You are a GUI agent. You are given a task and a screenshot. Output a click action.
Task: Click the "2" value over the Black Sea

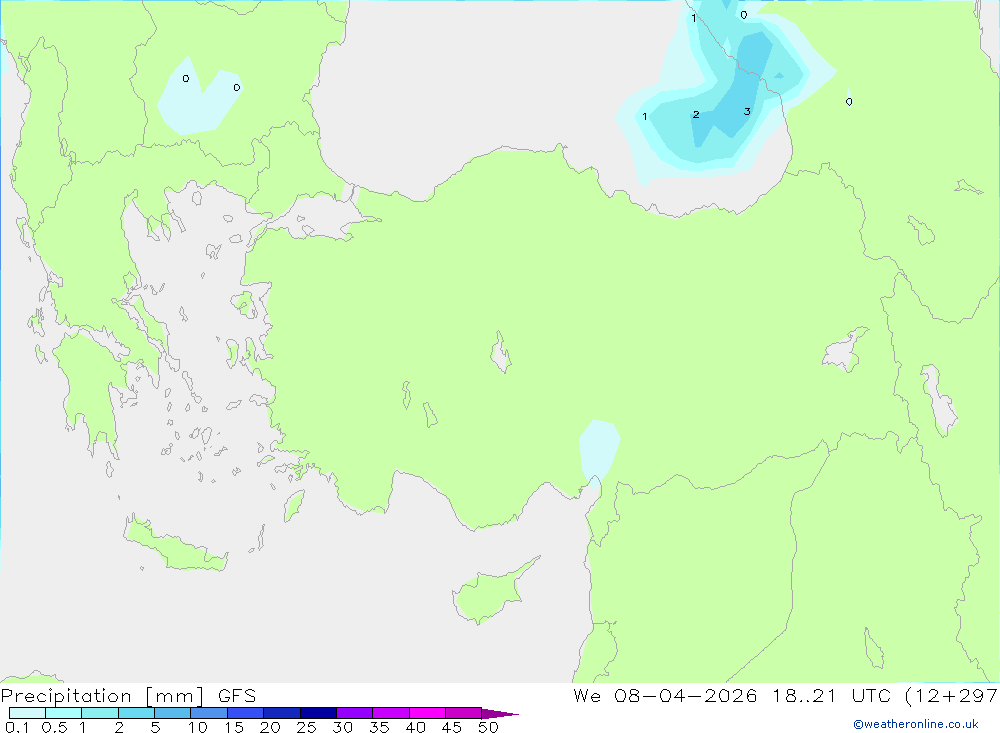click(x=696, y=114)
